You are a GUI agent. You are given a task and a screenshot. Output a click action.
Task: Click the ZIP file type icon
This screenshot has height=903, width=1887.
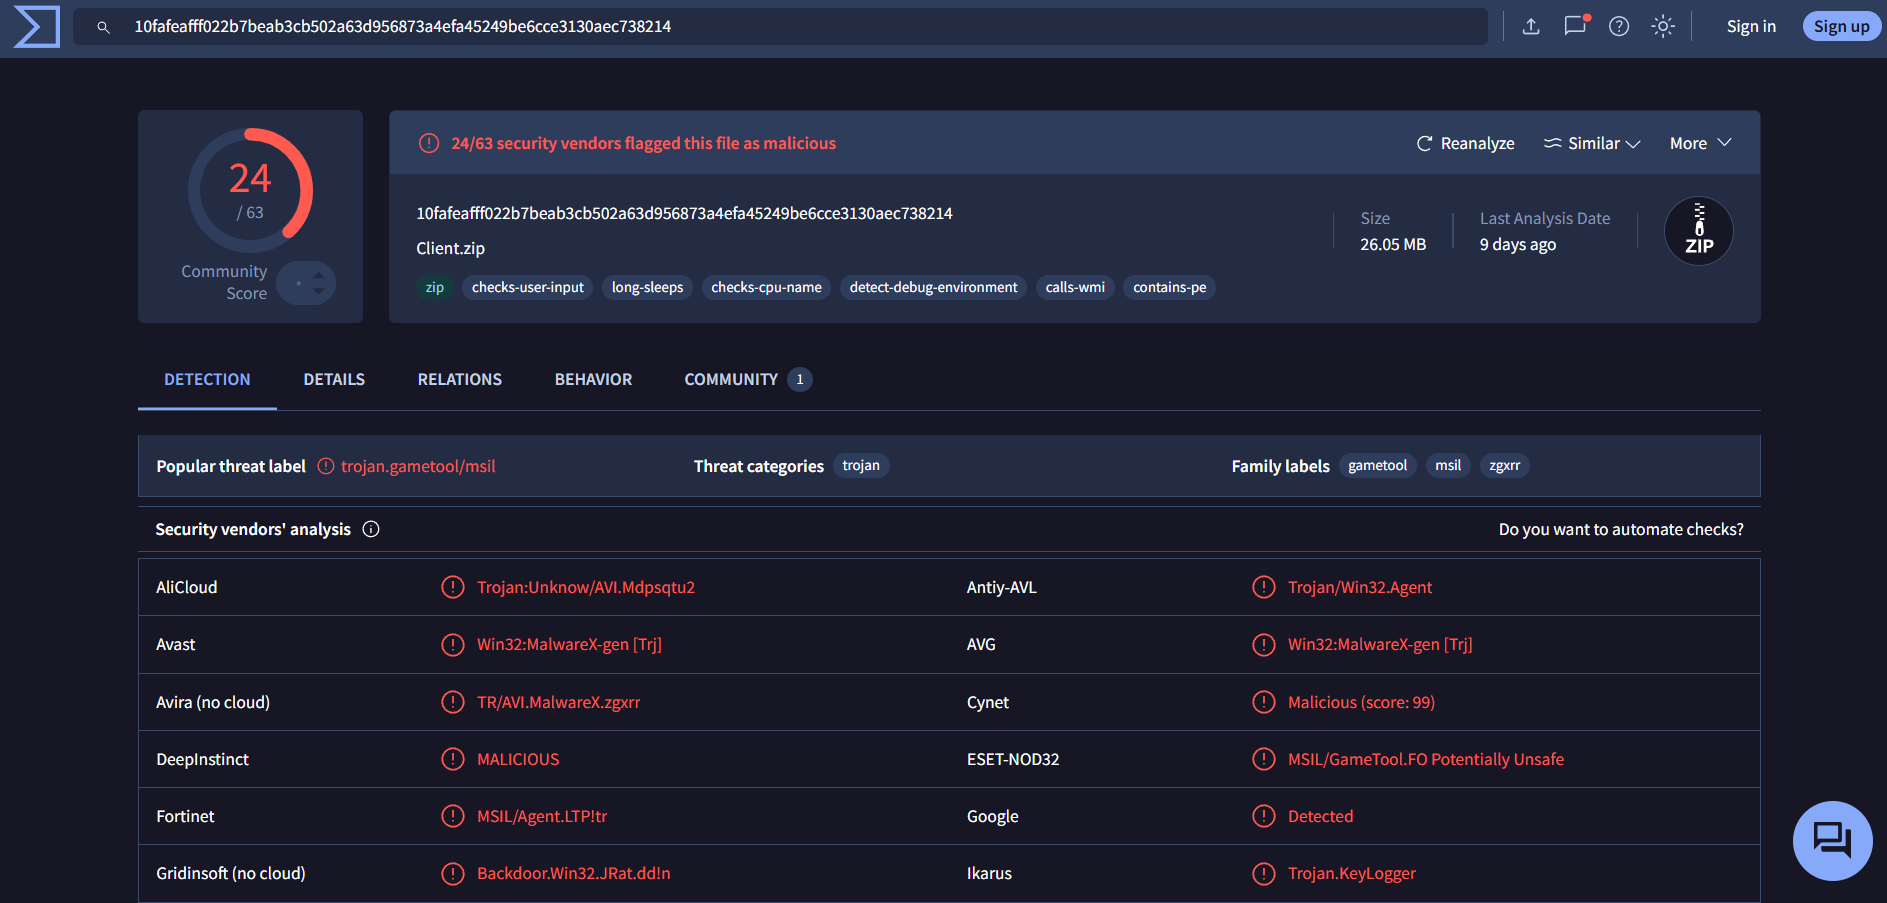pos(1699,231)
